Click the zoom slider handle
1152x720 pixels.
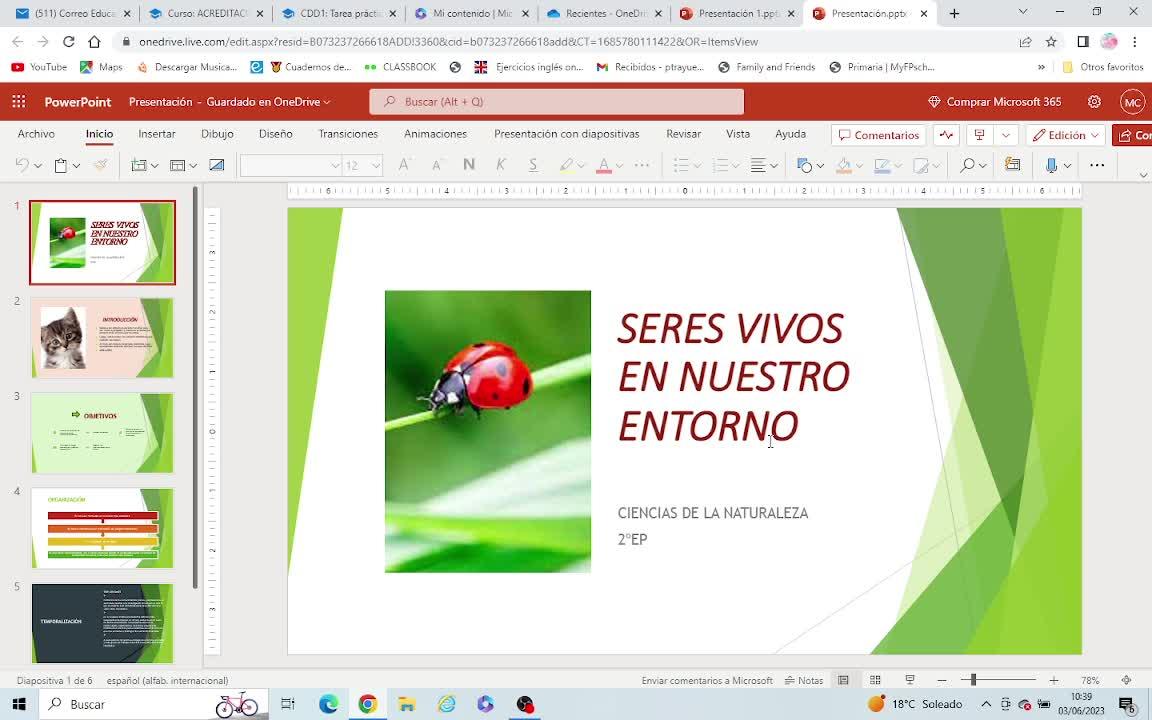(973, 680)
